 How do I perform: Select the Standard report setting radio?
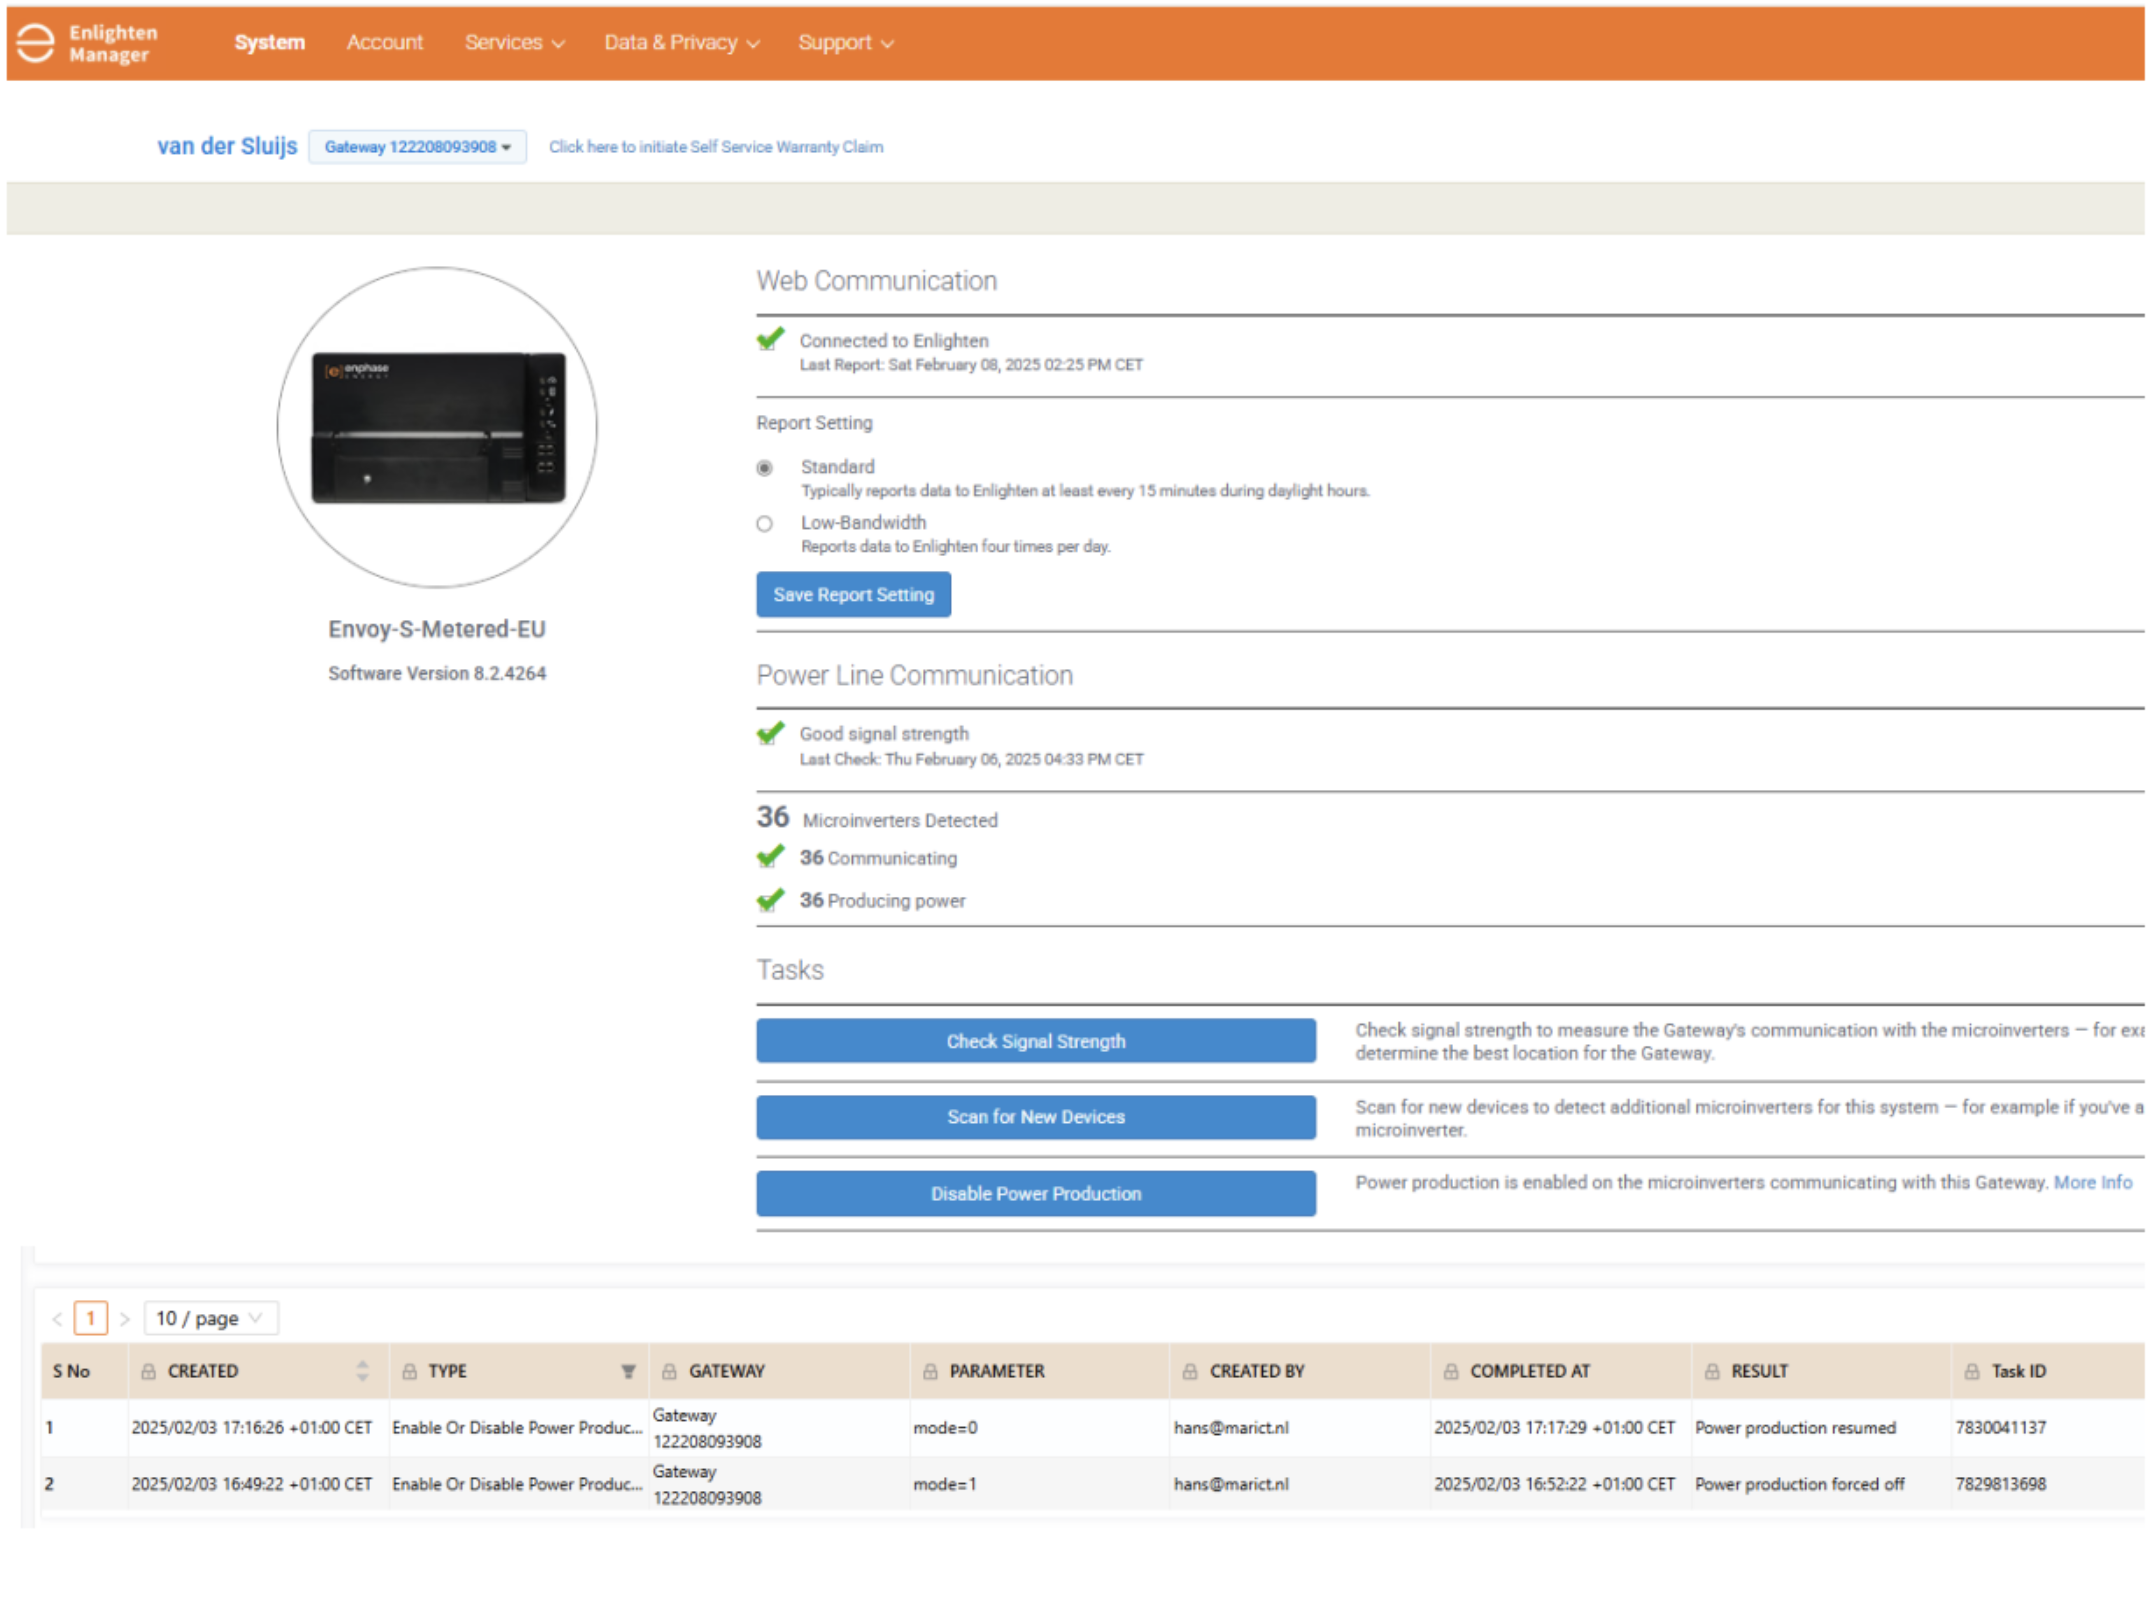[x=765, y=468]
